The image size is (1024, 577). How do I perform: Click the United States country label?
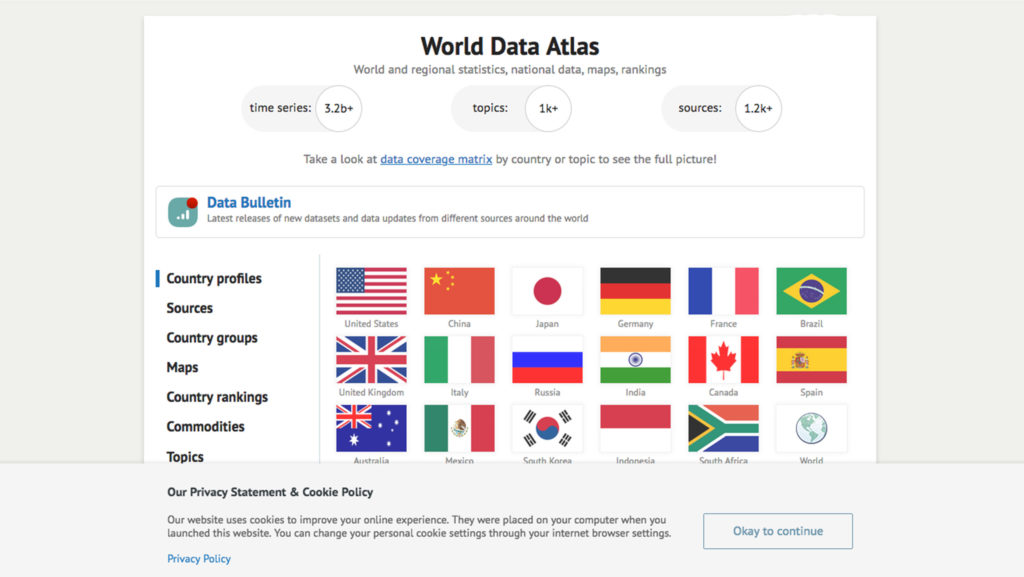(371, 324)
